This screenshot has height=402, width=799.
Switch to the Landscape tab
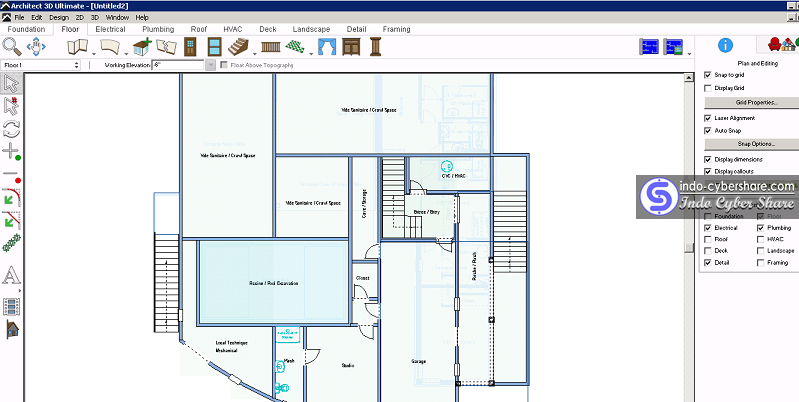[311, 29]
